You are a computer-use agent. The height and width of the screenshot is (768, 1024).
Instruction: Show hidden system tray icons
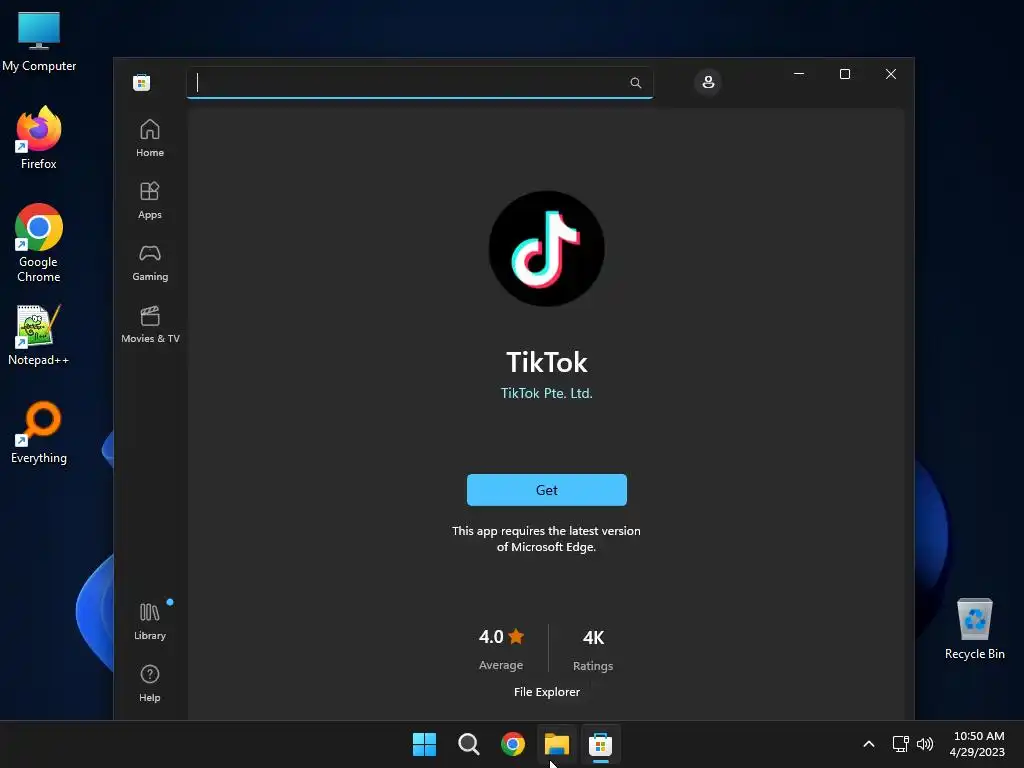[869, 744]
